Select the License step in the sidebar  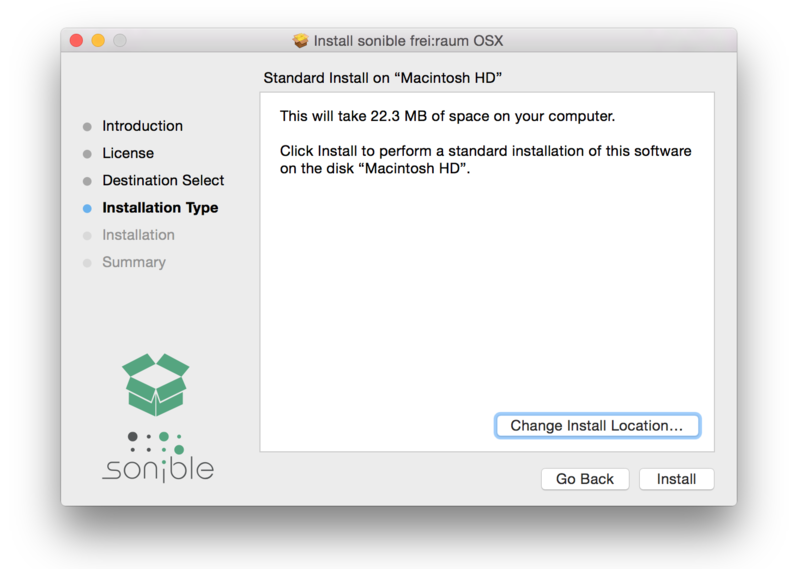(128, 153)
